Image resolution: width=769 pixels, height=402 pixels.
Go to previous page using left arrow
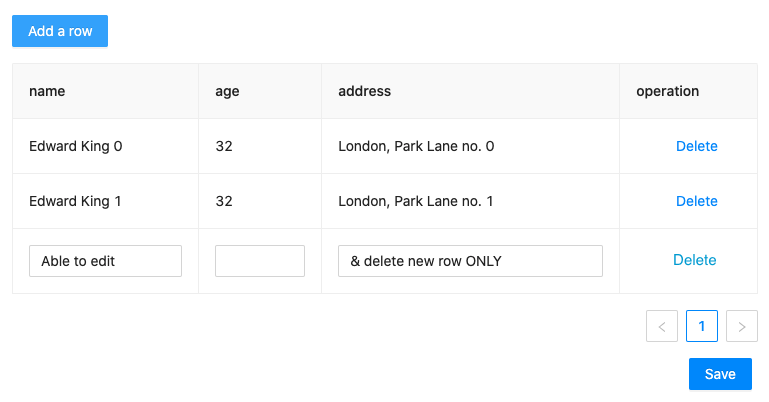[662, 326]
